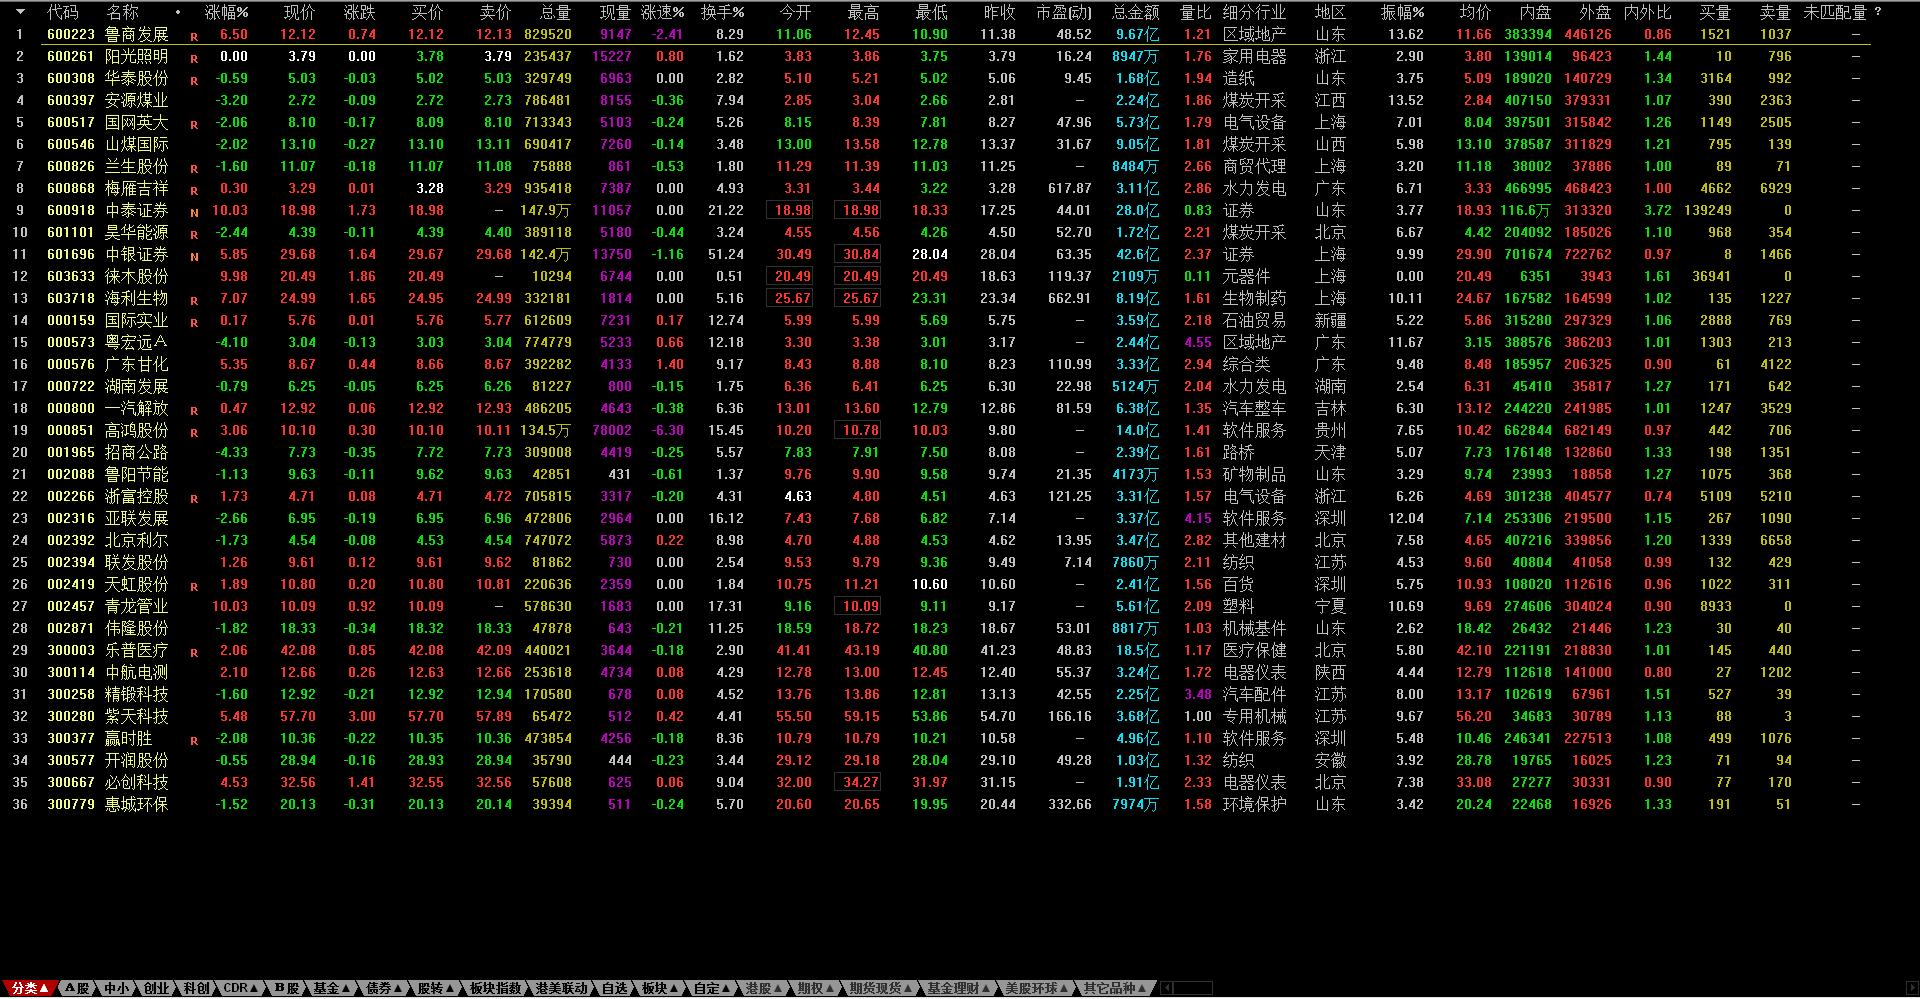
Task: Select stock name 徕木股份
Action: pyautogui.click(x=136, y=276)
